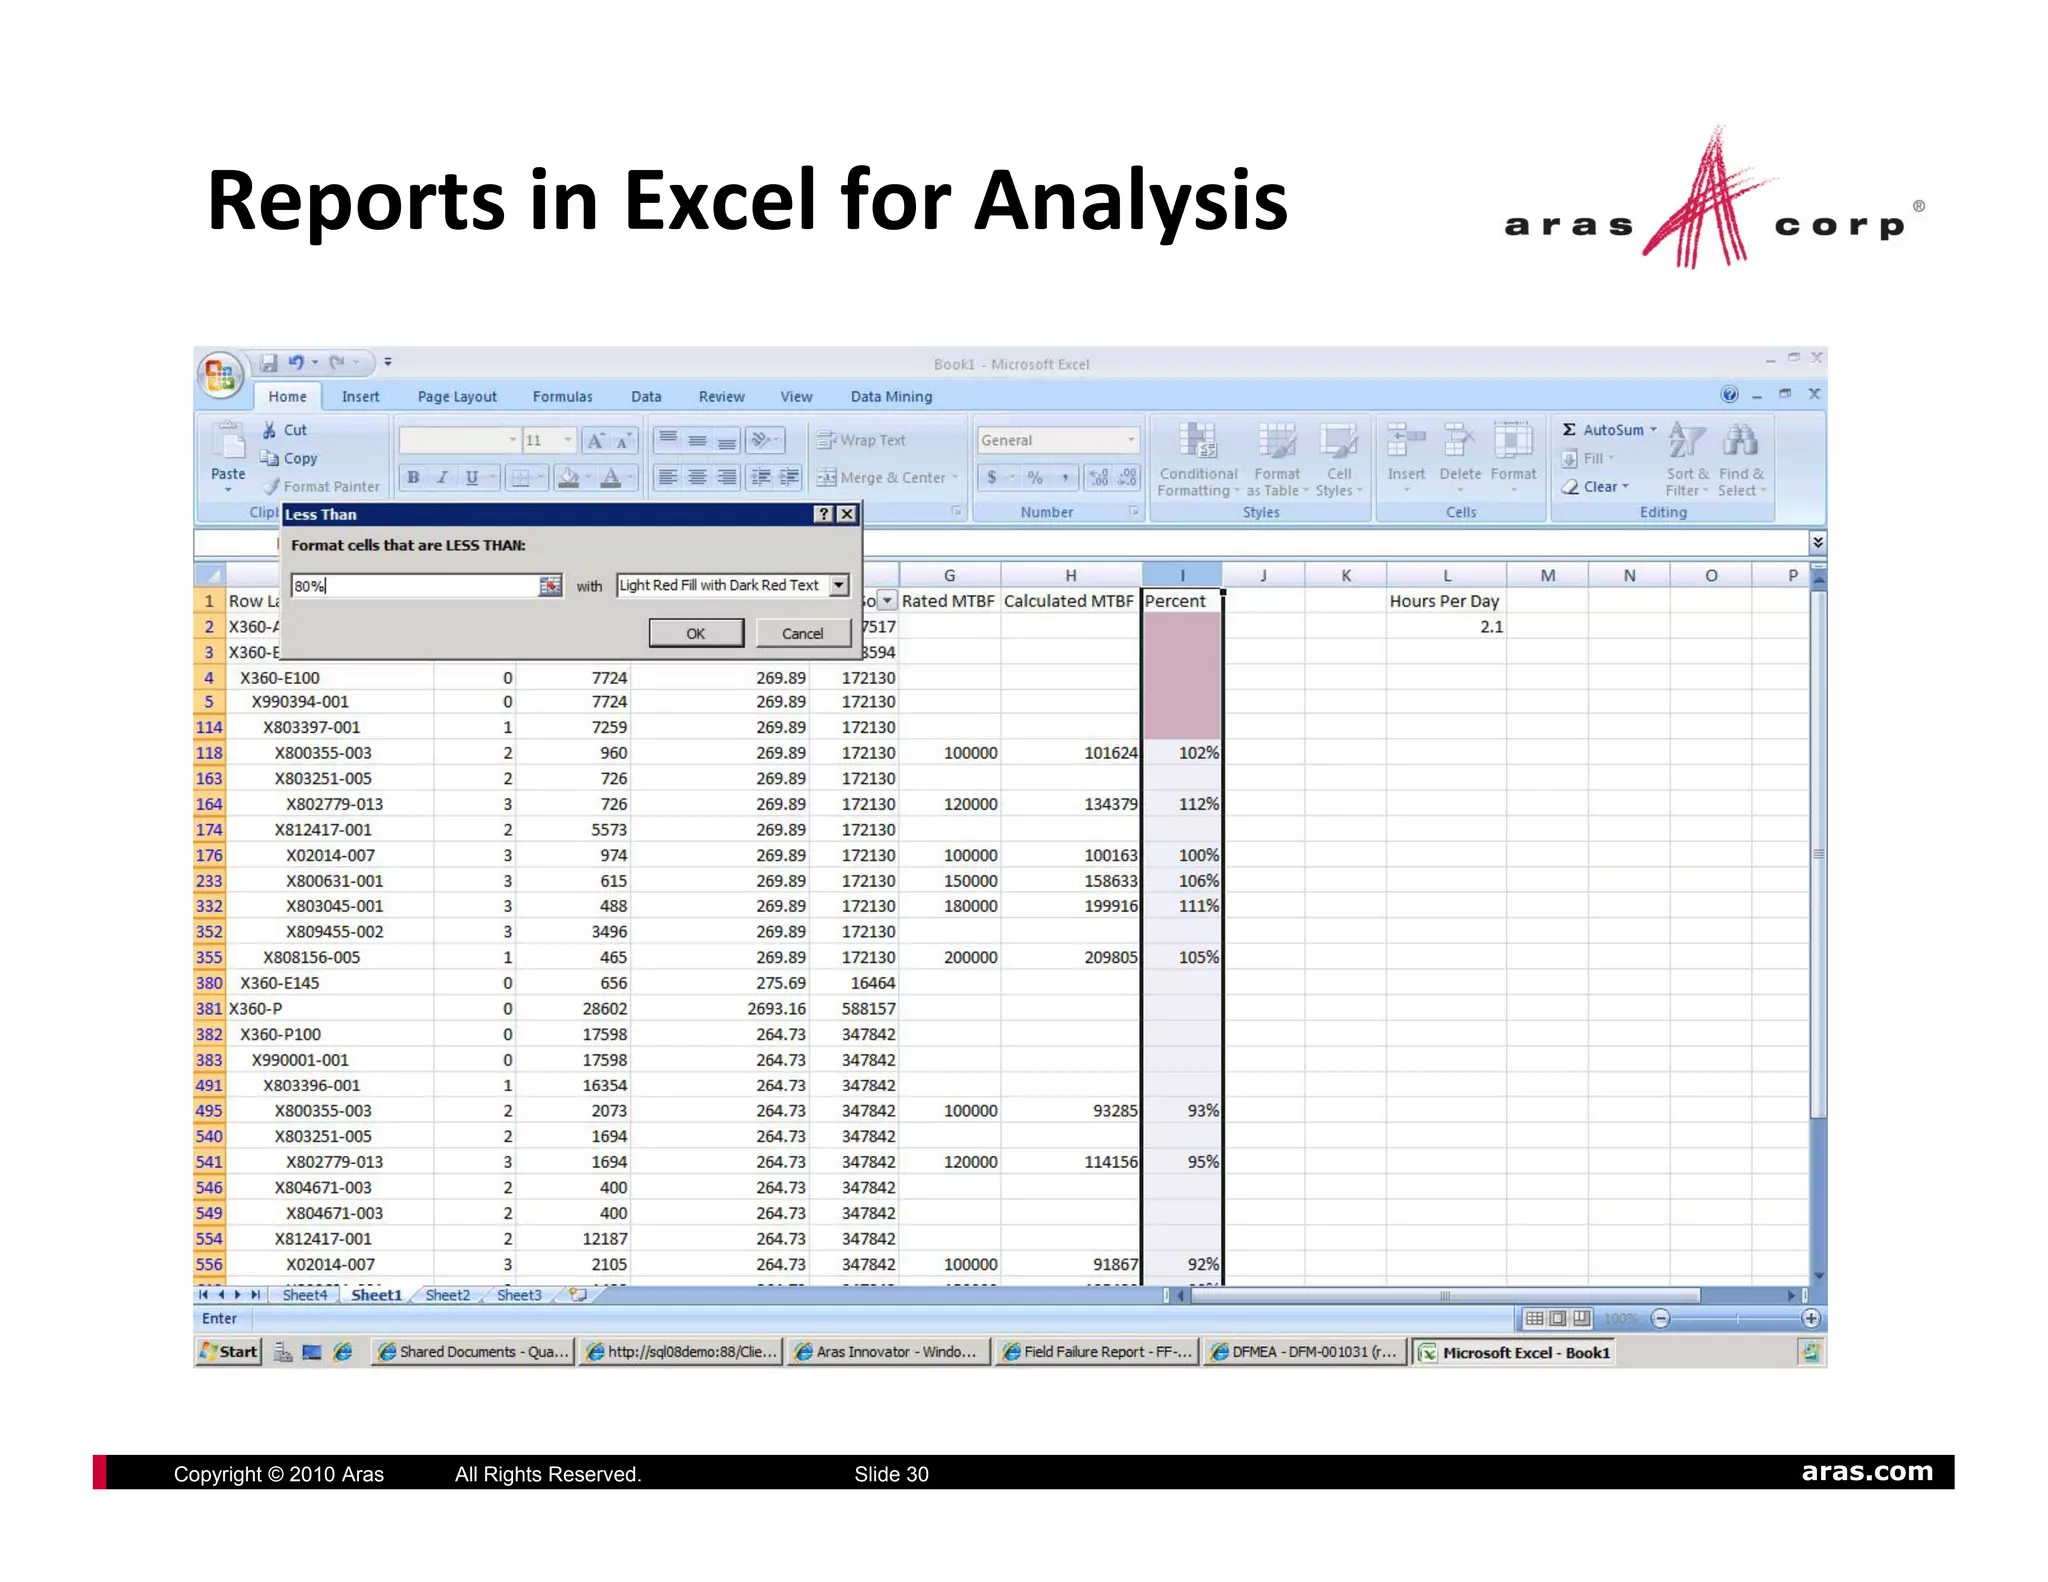Click the Insert cells icon
The height and width of the screenshot is (1582, 2048).
click(x=1406, y=440)
